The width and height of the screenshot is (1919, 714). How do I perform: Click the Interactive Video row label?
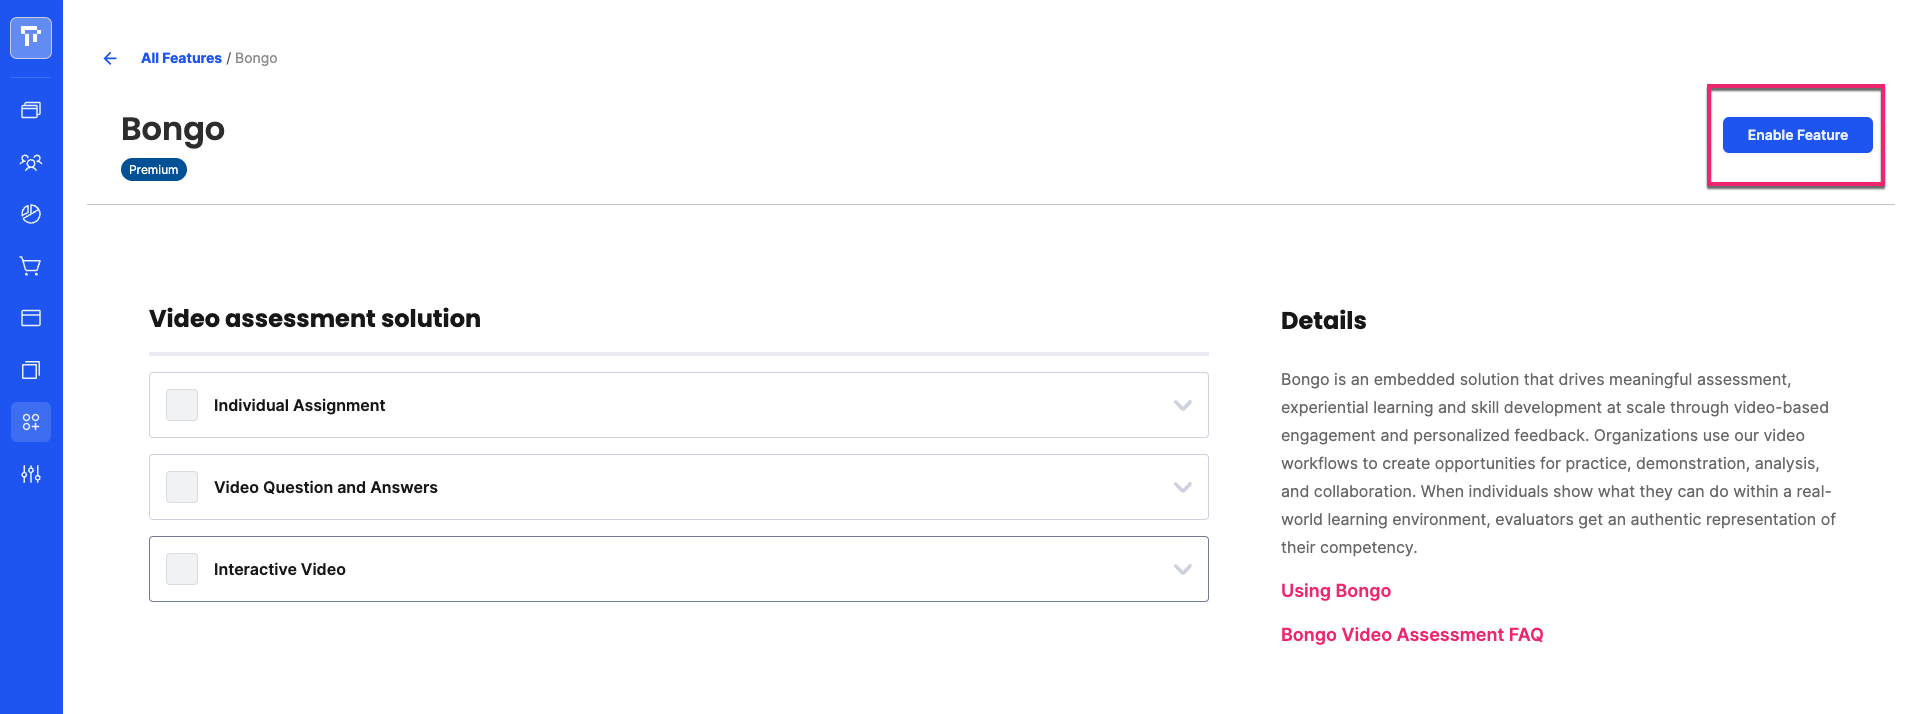click(280, 569)
